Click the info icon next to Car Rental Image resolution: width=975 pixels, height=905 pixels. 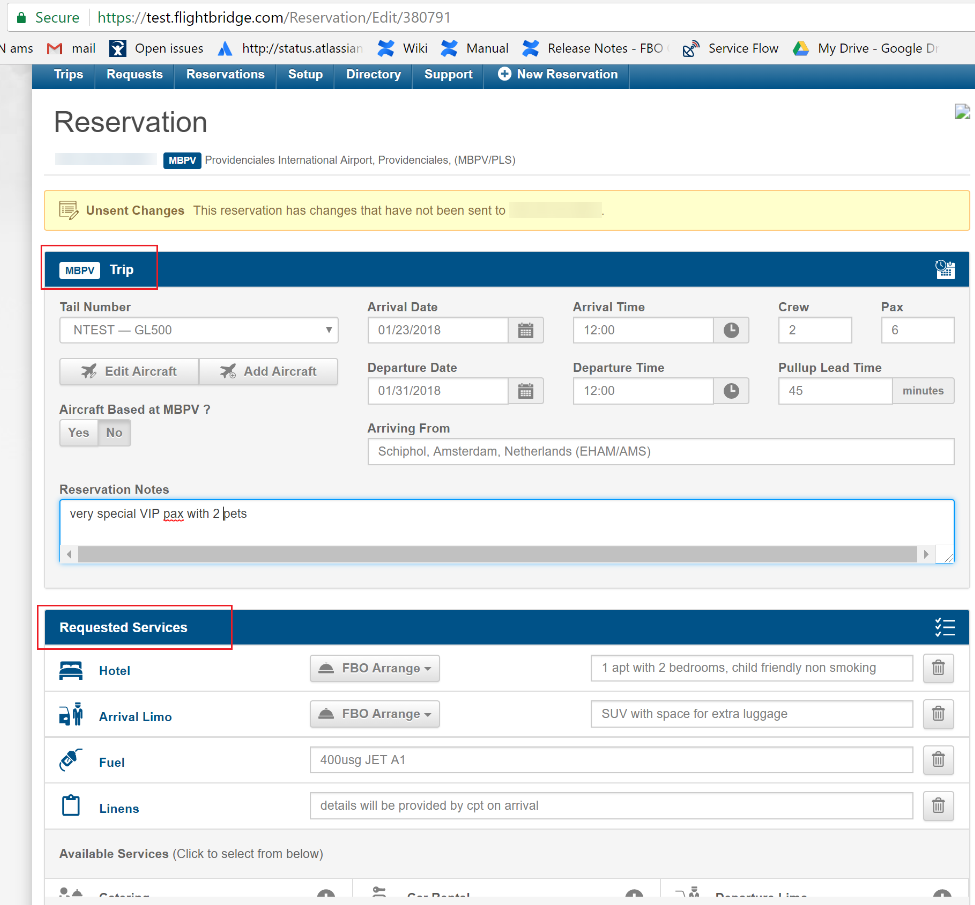click(634, 893)
